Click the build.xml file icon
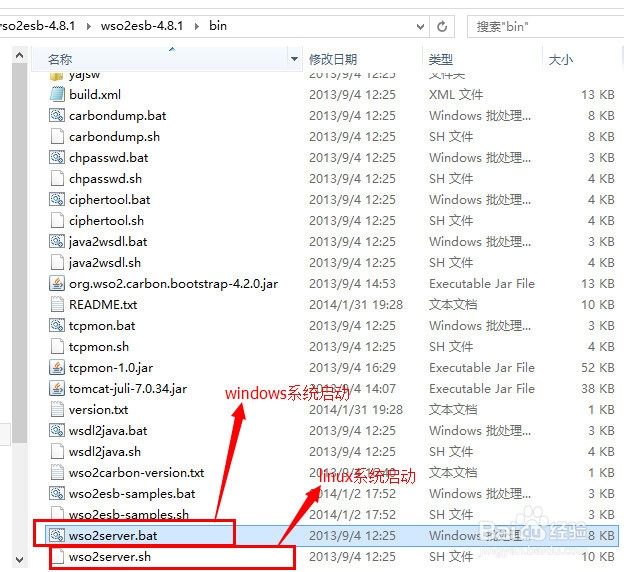Screen dimensions: 624x572 point(57,94)
